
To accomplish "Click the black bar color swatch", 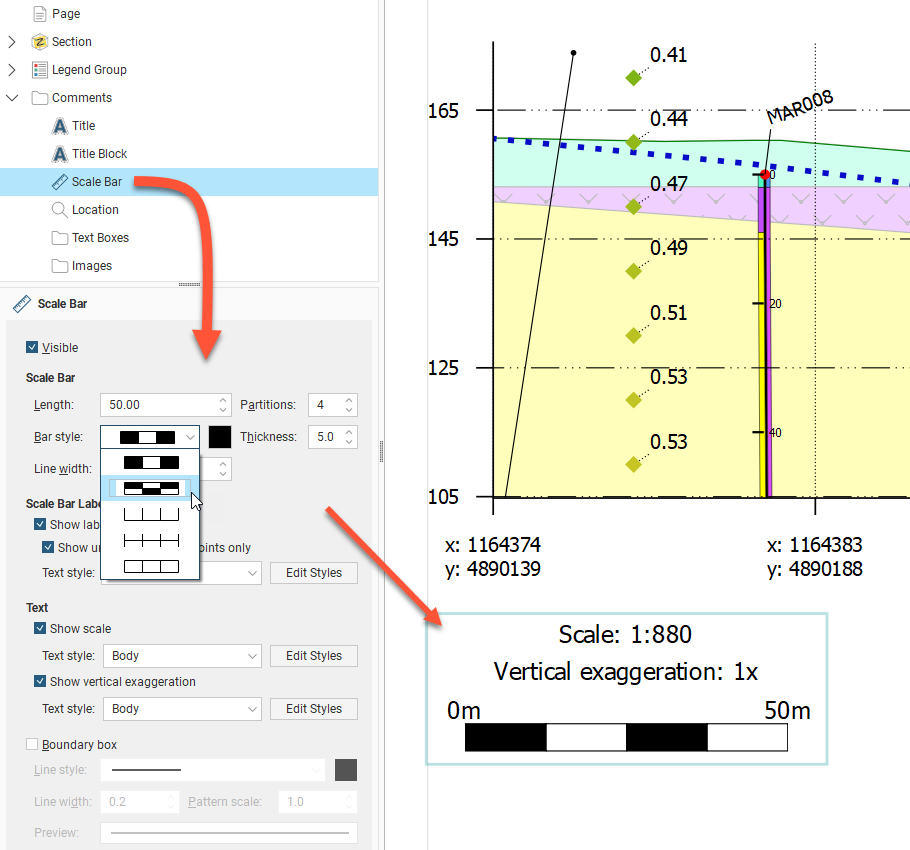I will 220,437.
